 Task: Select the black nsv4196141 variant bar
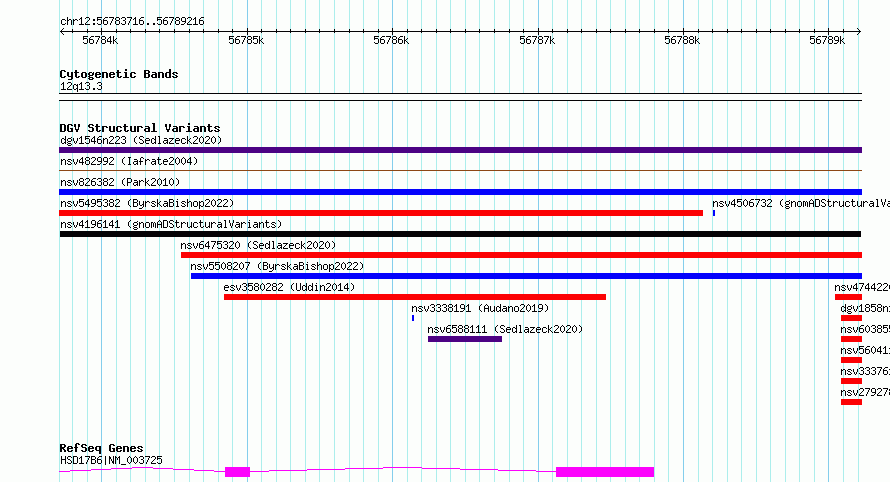coord(460,234)
